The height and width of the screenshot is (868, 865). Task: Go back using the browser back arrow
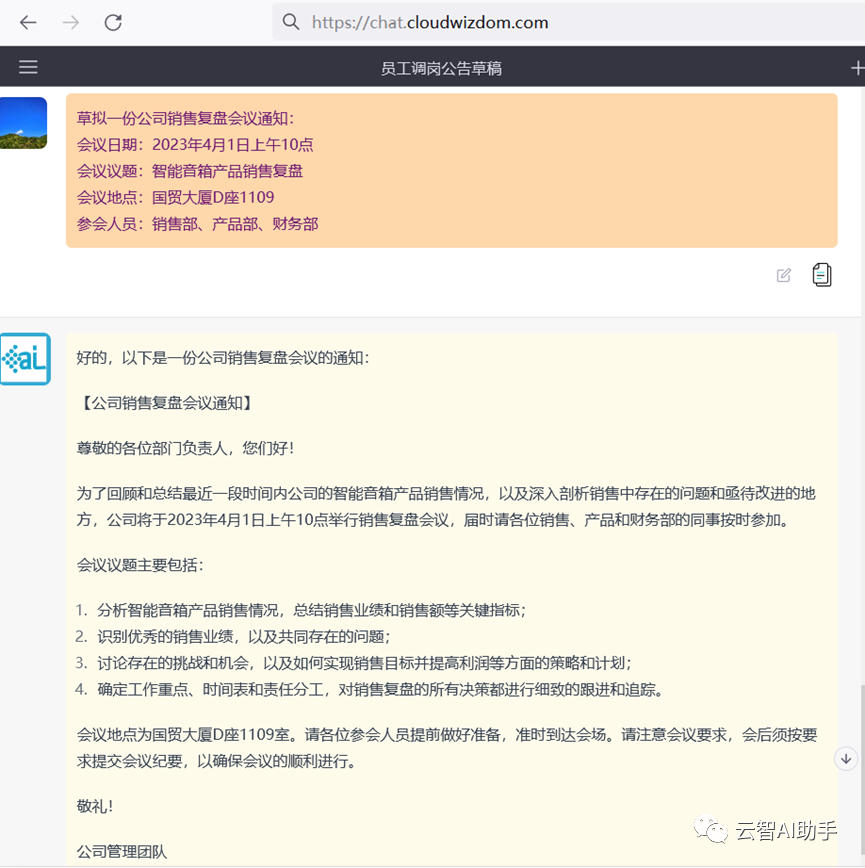pyautogui.click(x=28, y=23)
